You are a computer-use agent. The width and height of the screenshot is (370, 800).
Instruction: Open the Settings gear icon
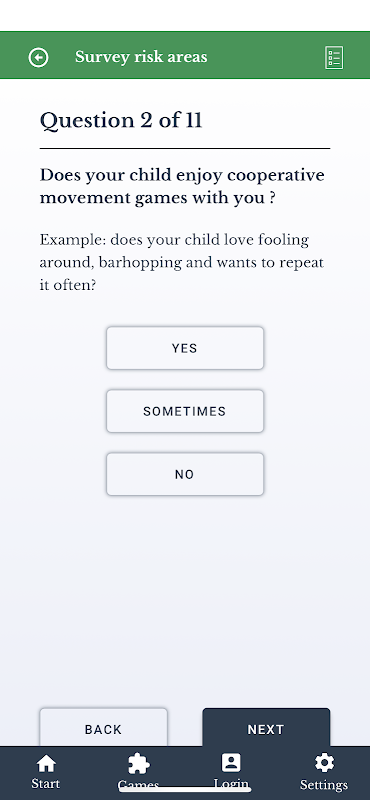(x=324, y=763)
